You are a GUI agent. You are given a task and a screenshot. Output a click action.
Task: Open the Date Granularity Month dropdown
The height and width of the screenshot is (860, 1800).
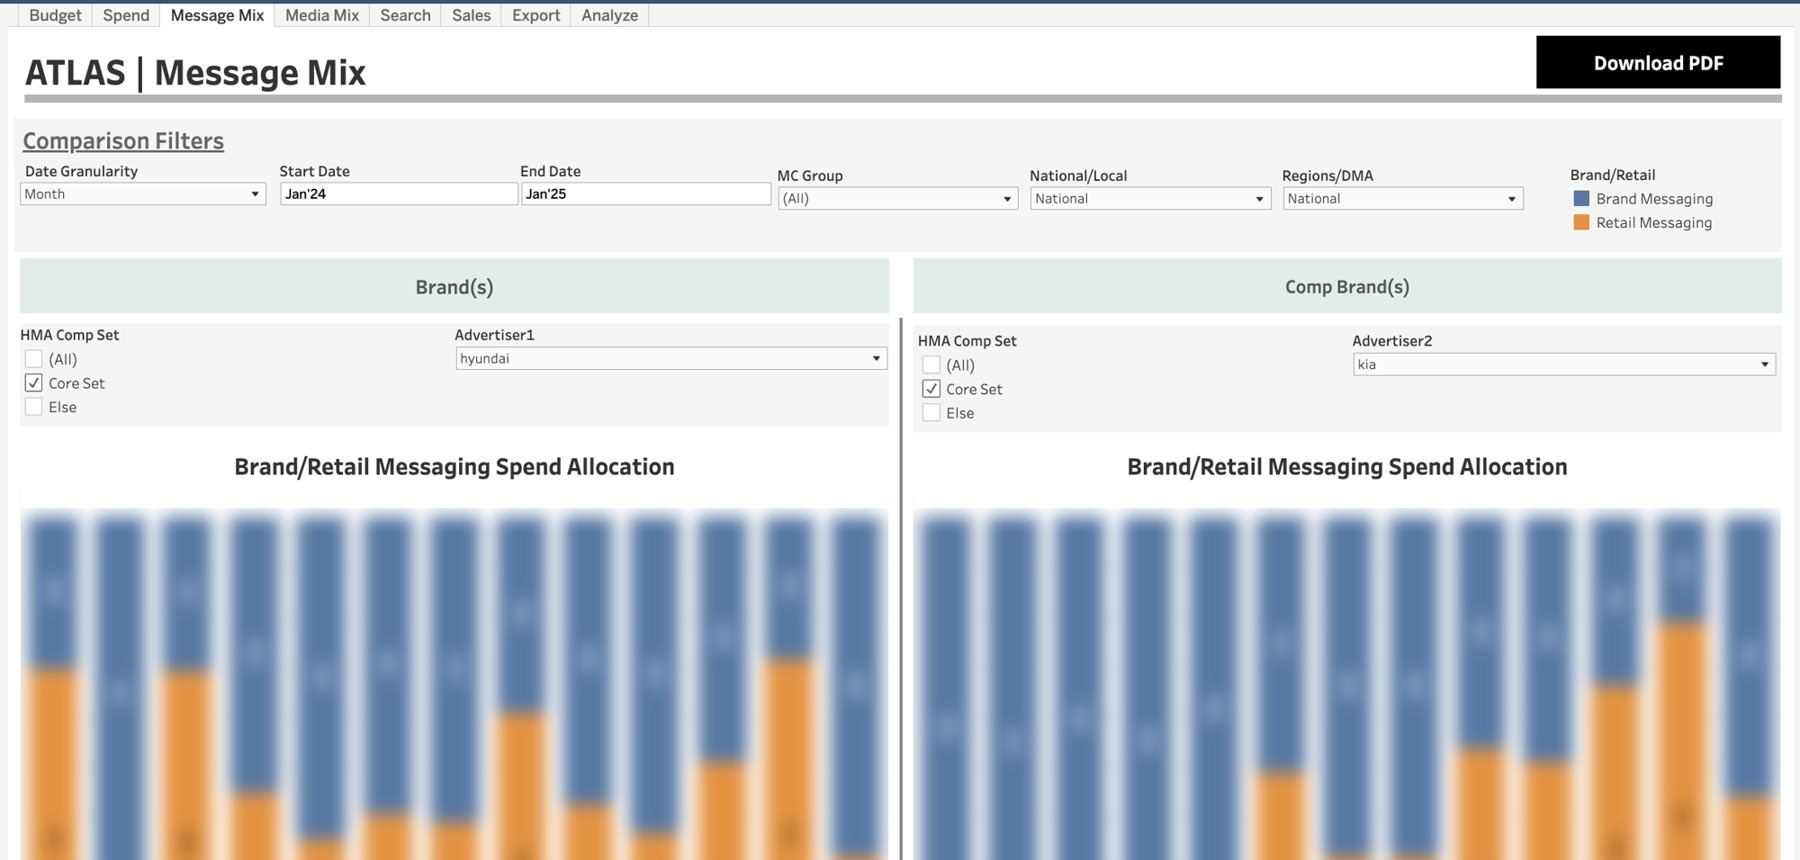point(143,194)
